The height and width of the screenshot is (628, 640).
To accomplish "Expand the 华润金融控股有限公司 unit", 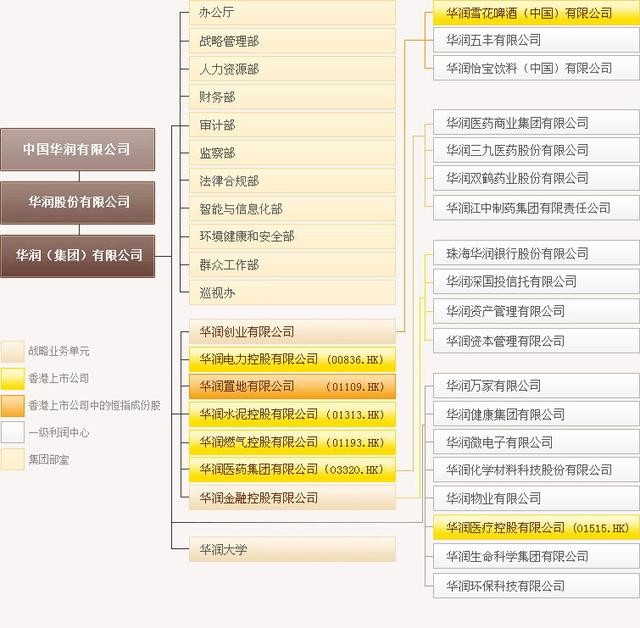I will (x=292, y=497).
